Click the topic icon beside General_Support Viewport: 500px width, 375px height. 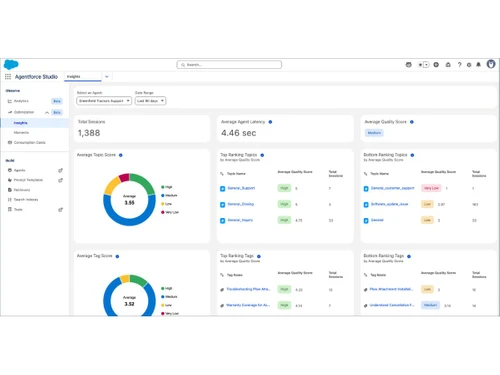[223, 189]
